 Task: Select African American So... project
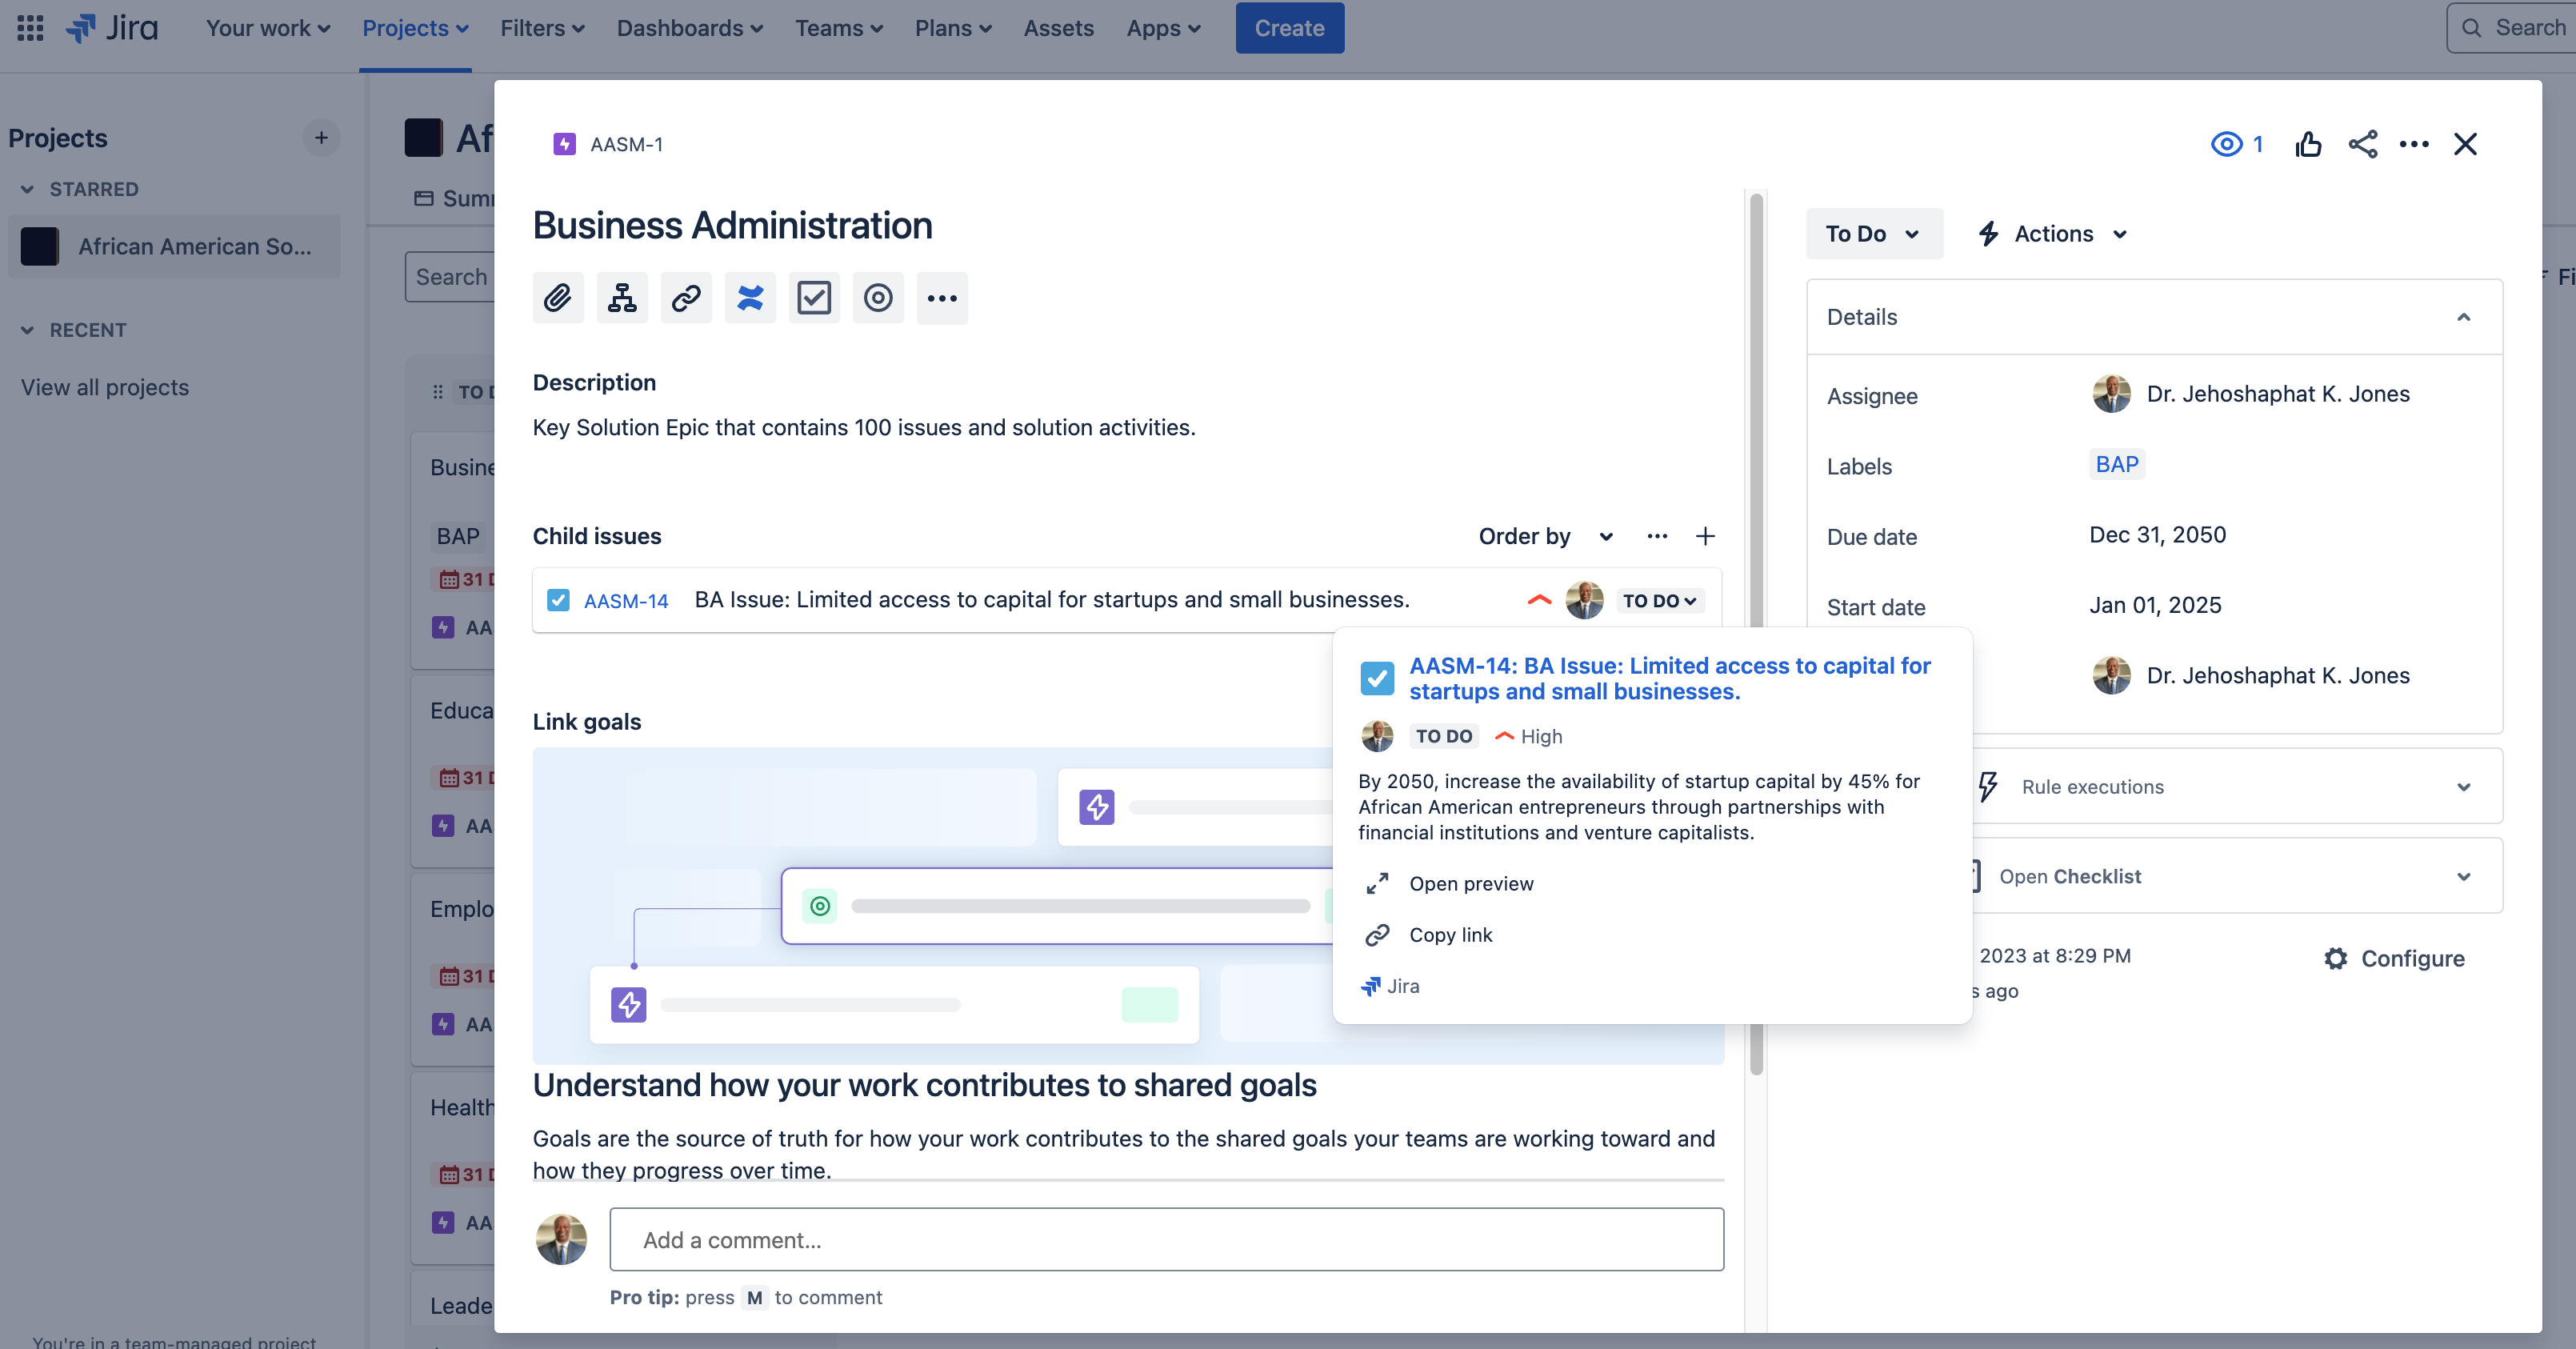coord(174,246)
